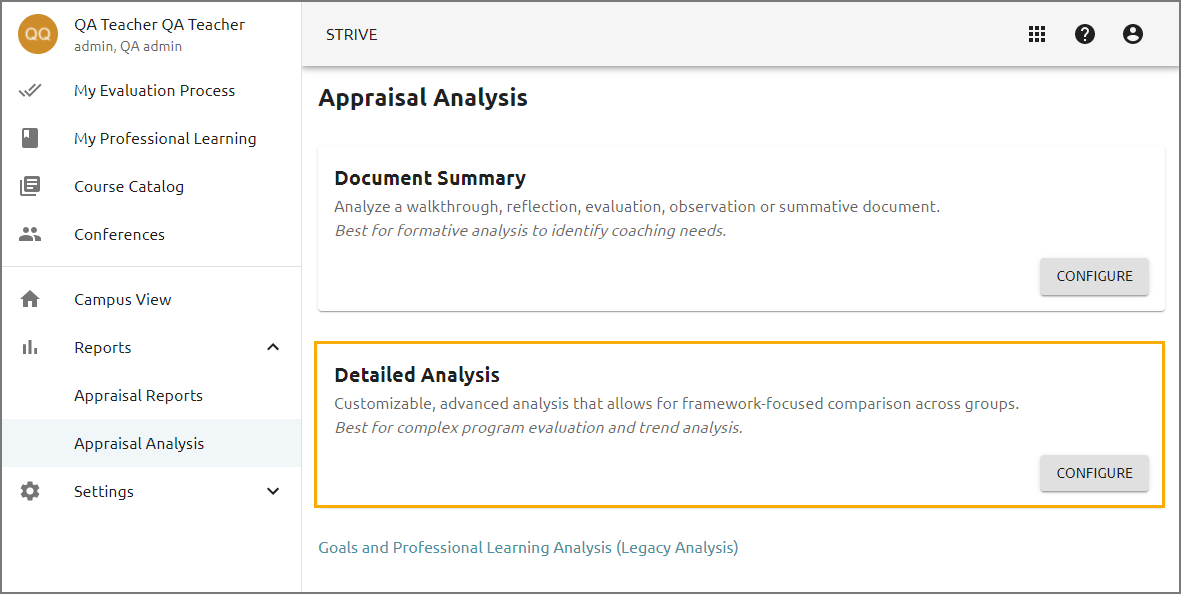The width and height of the screenshot is (1181, 594).
Task: Click the help question mark icon
Action: (x=1085, y=34)
